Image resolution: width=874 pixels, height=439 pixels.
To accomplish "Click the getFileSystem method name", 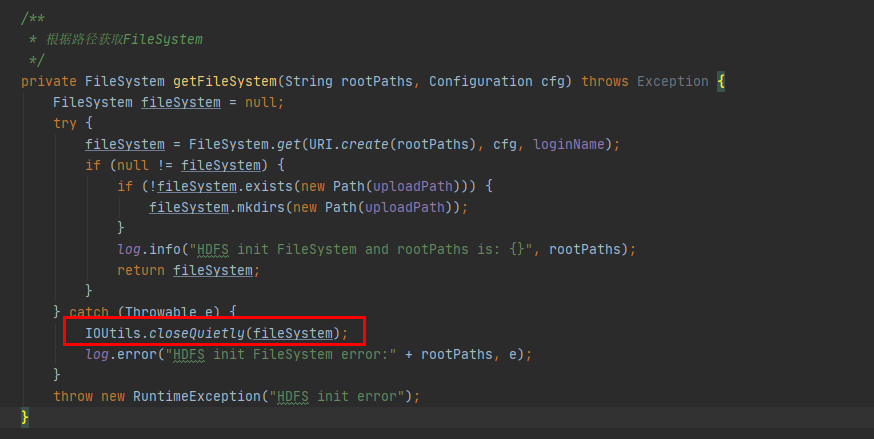I will tap(225, 81).
